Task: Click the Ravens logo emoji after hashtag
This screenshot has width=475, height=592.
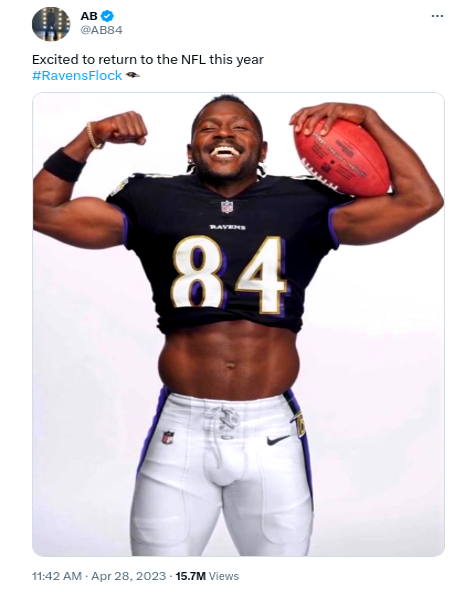Action: click(x=133, y=75)
